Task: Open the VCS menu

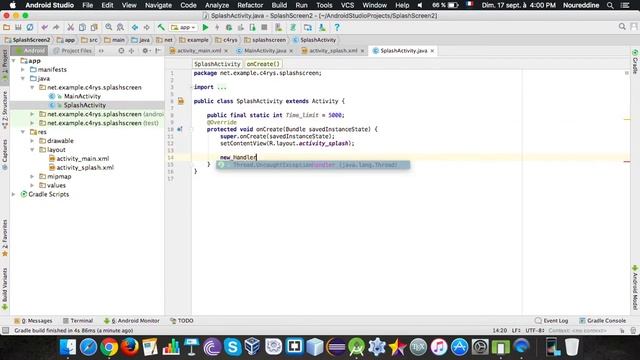Action: click(347, 5)
